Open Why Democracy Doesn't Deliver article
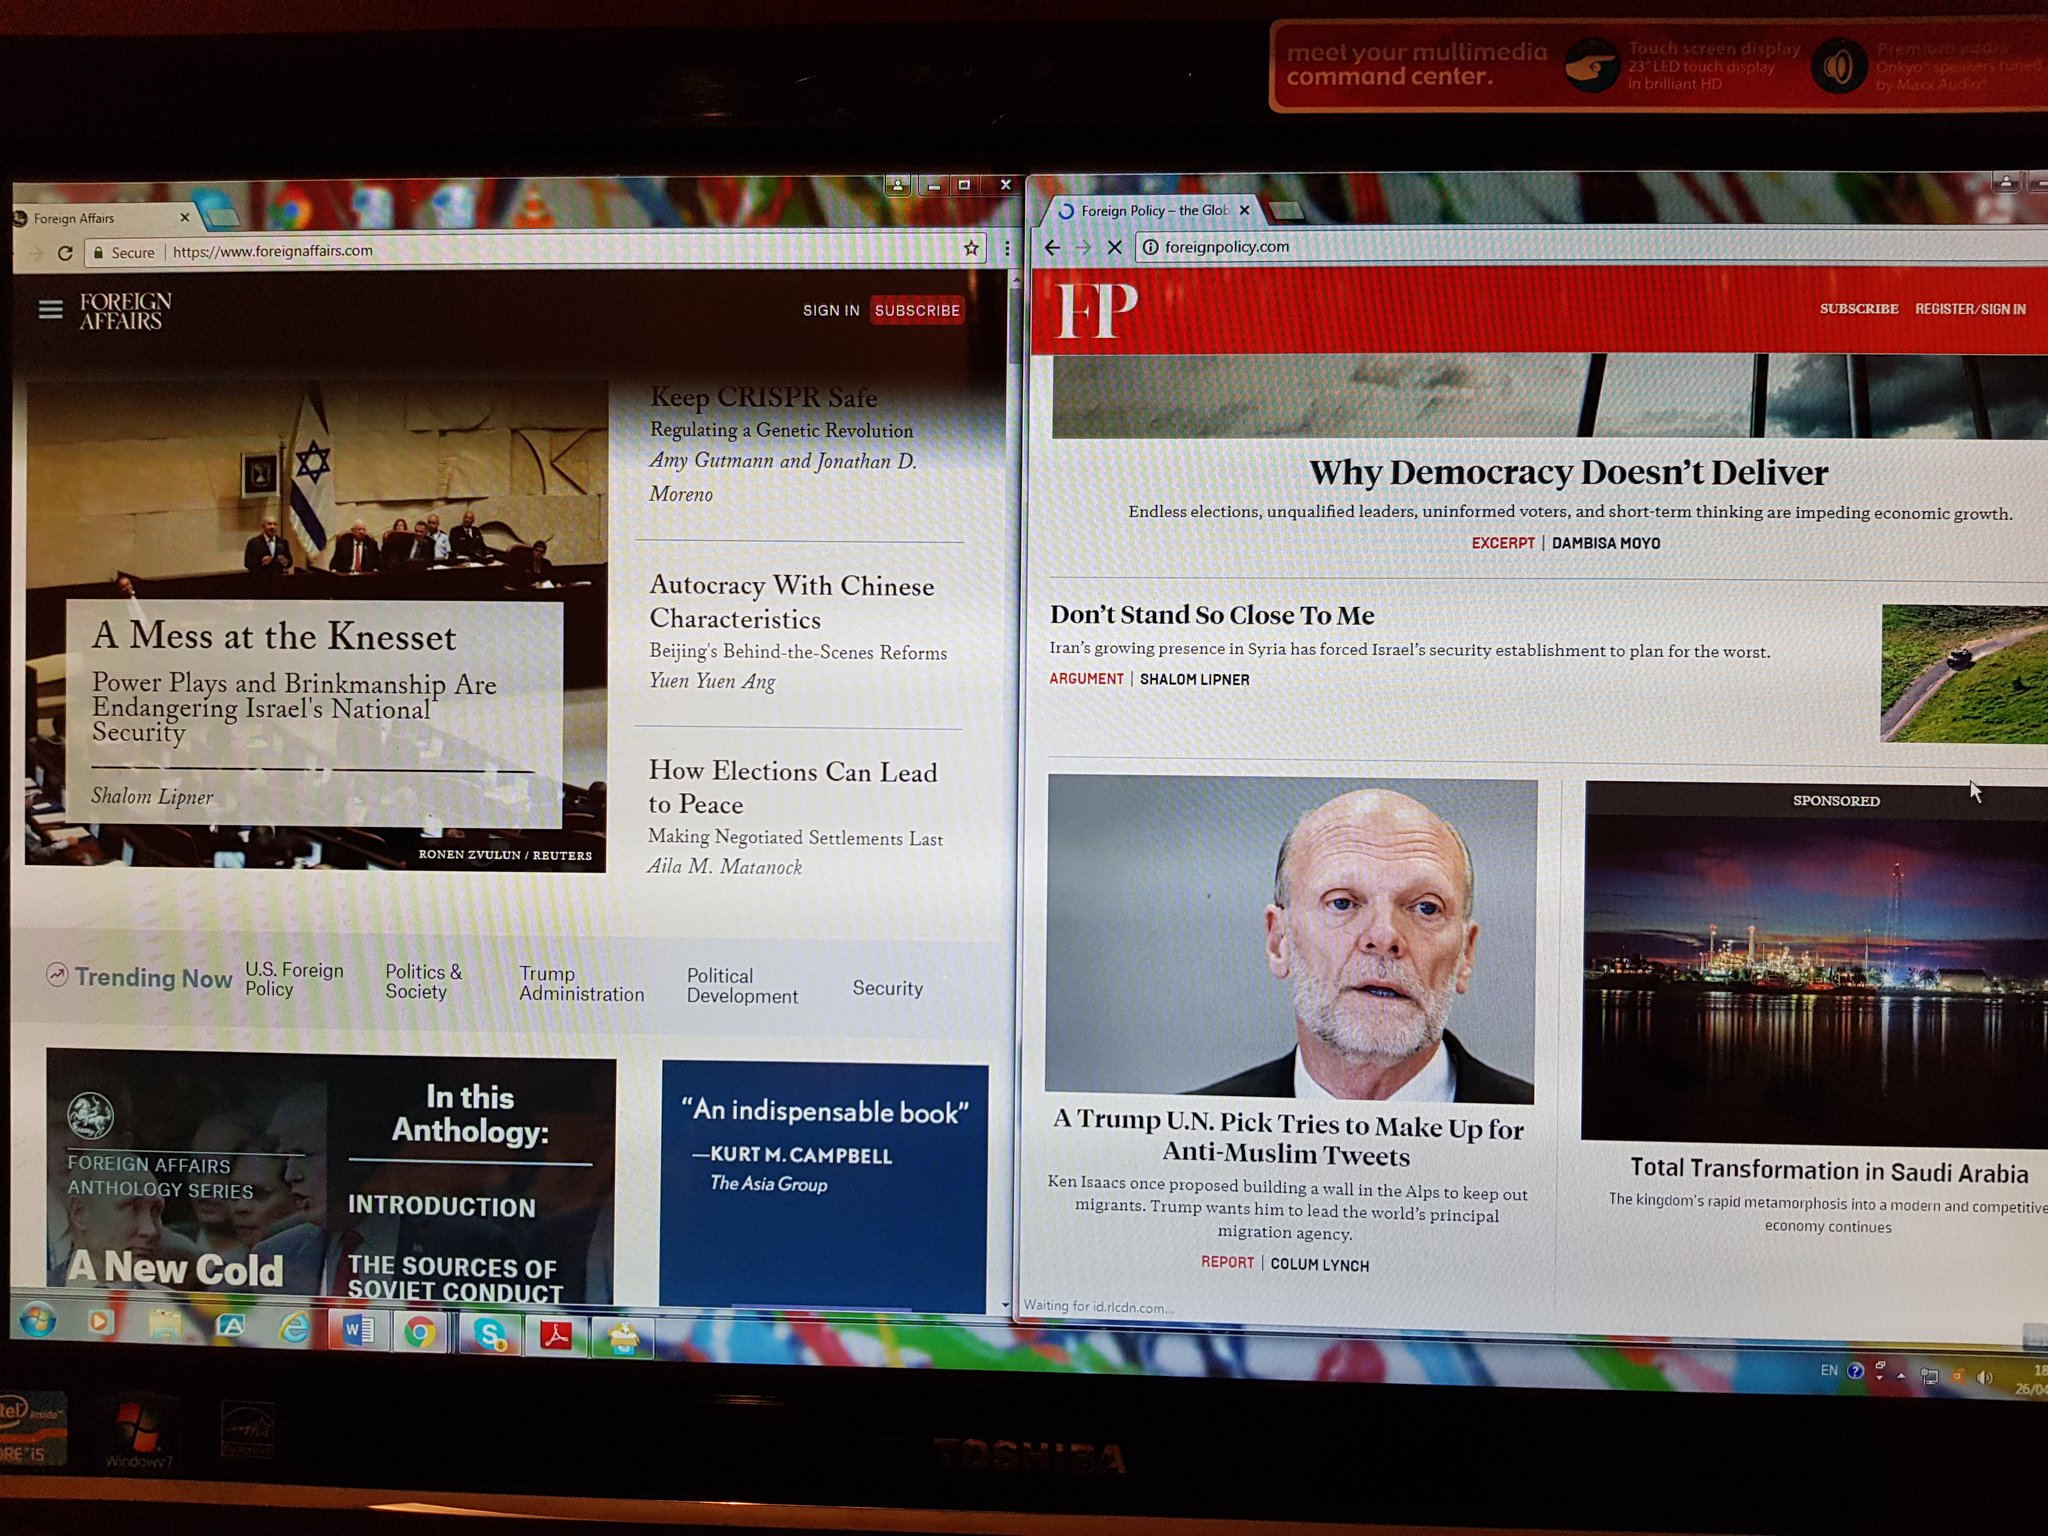Image resolution: width=2048 pixels, height=1536 pixels. coord(1568,472)
